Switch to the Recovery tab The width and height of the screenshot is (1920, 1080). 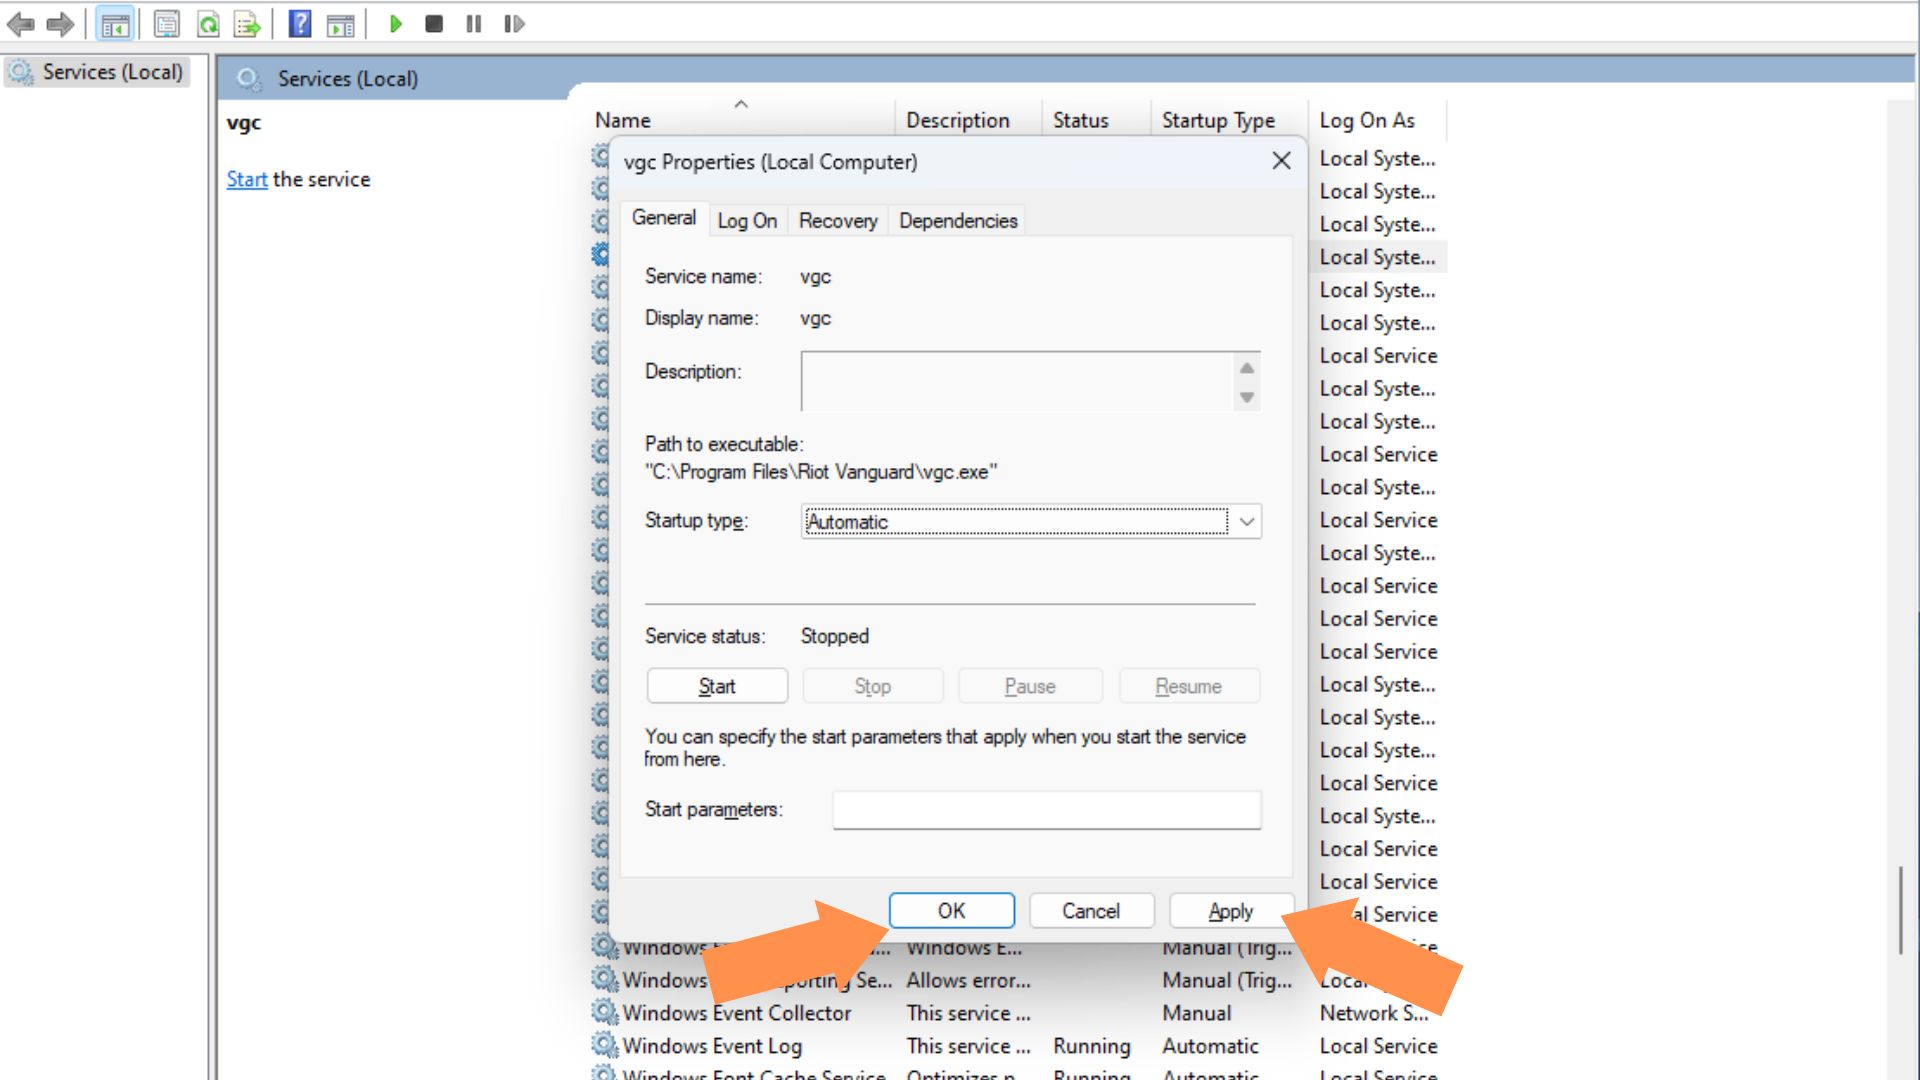tap(837, 220)
